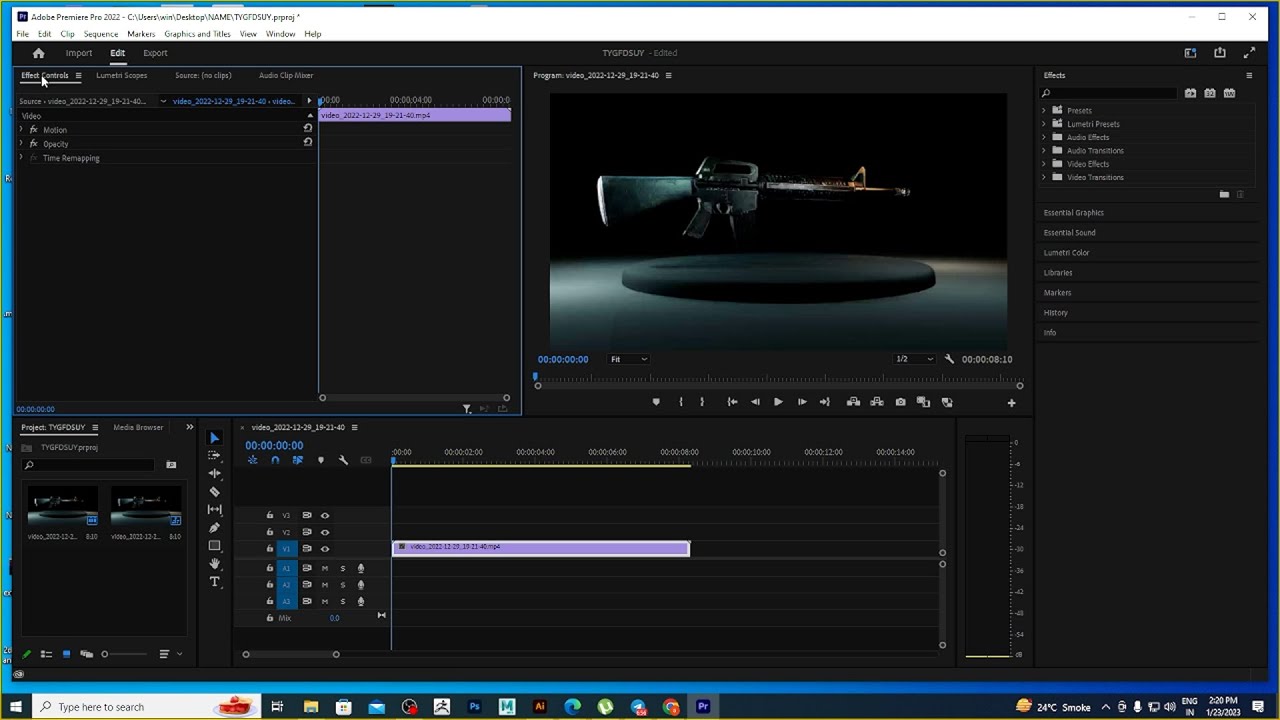Open the Essential Graphics panel
1280x720 pixels.
tap(1074, 213)
